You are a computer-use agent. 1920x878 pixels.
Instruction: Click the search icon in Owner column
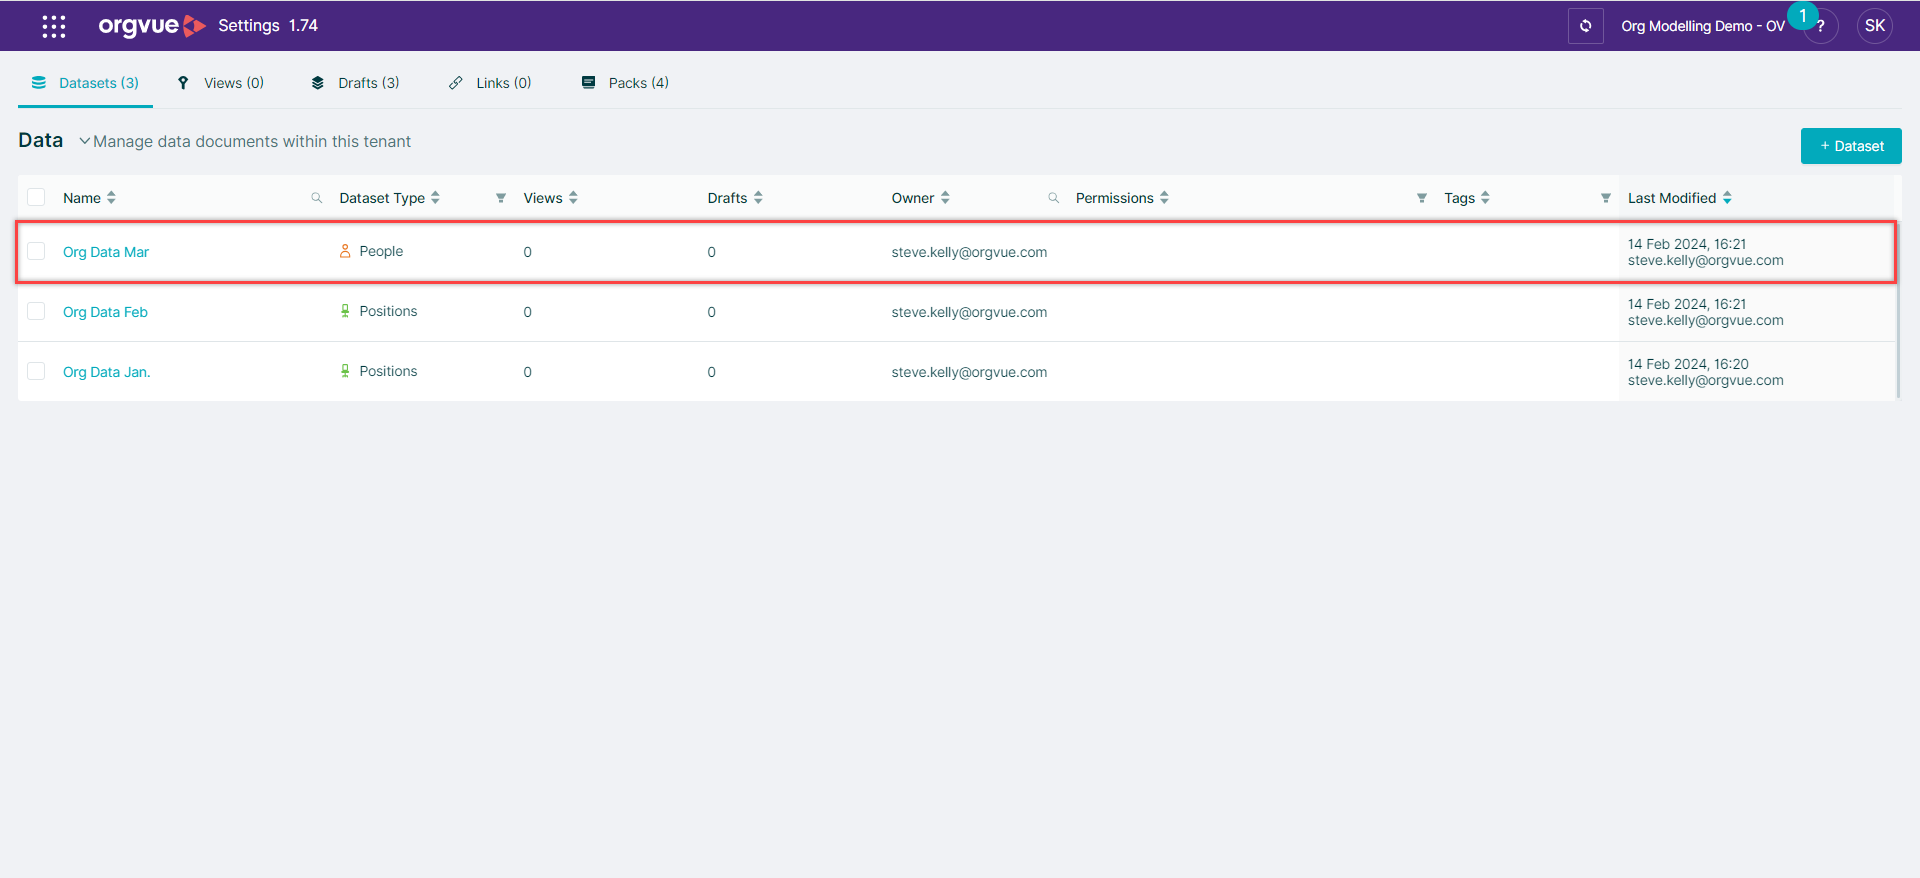pos(1053,198)
